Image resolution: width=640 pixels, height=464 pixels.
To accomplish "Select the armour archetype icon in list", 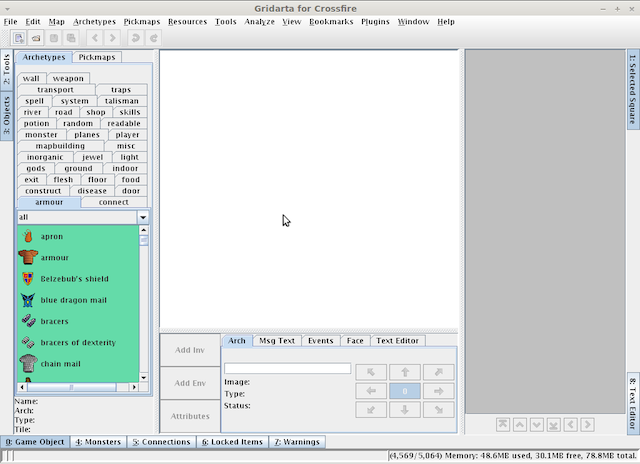I will click(28, 258).
